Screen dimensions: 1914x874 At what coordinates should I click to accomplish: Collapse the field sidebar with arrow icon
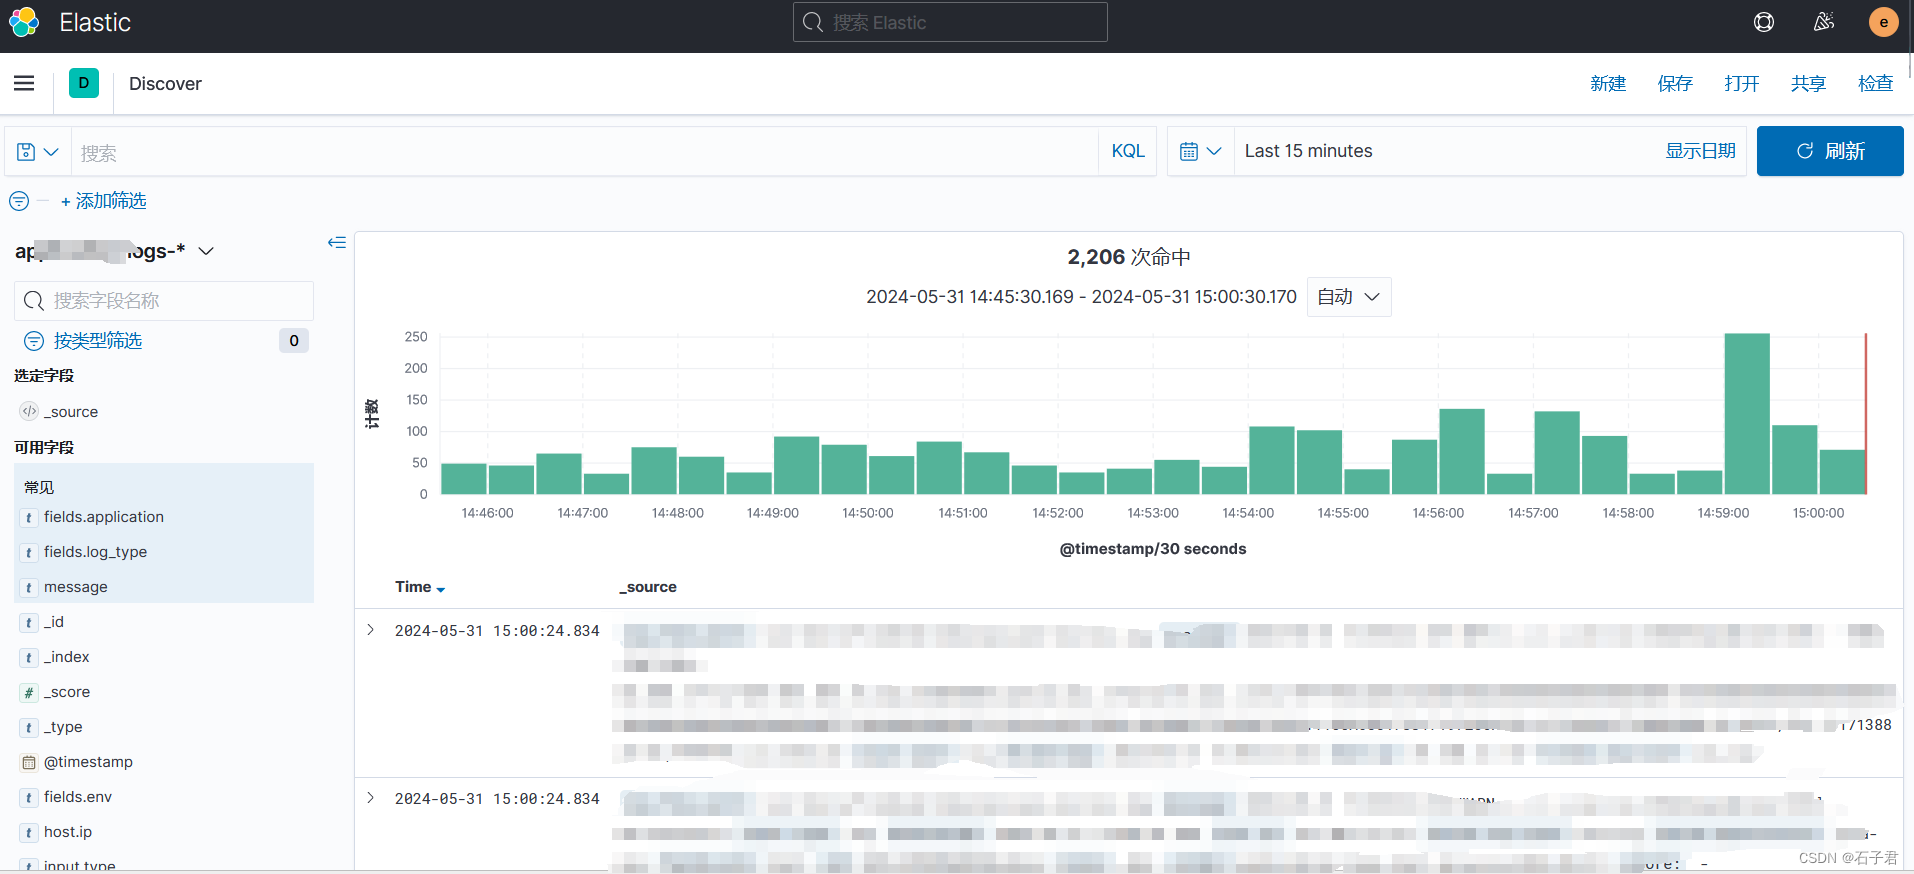(337, 242)
